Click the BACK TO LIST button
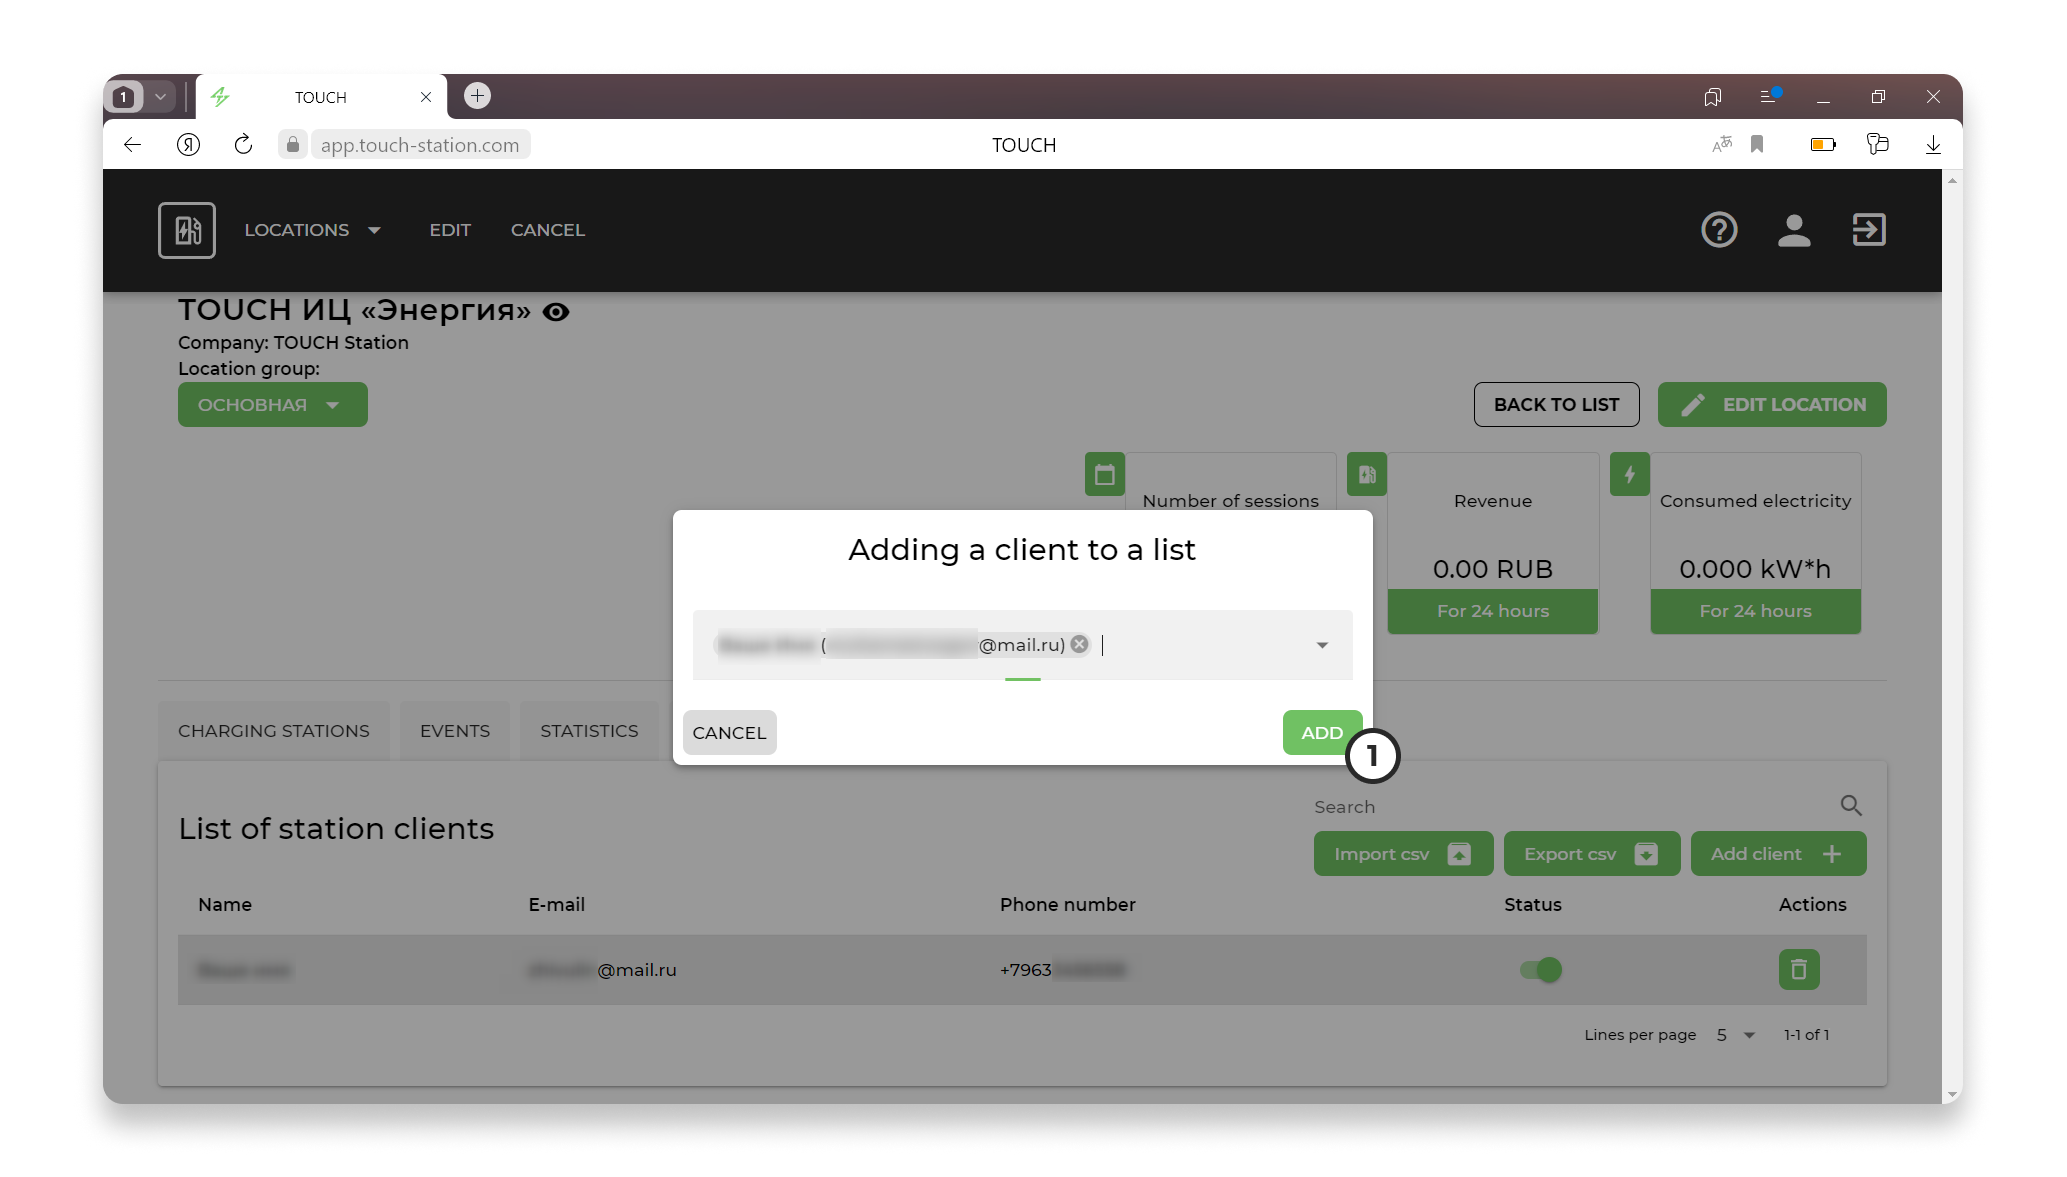The width and height of the screenshot is (2067, 1177). tap(1556, 405)
